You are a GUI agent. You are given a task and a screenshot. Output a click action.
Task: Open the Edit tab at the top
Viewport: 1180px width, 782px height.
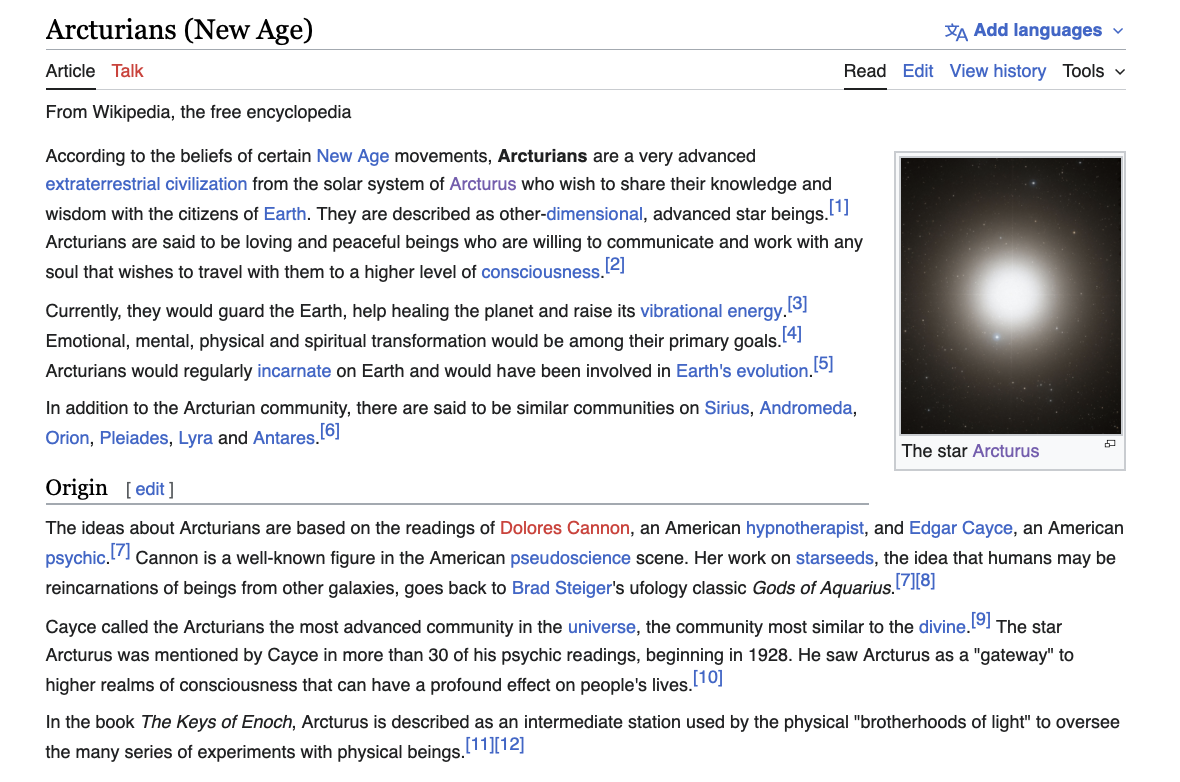coord(918,72)
